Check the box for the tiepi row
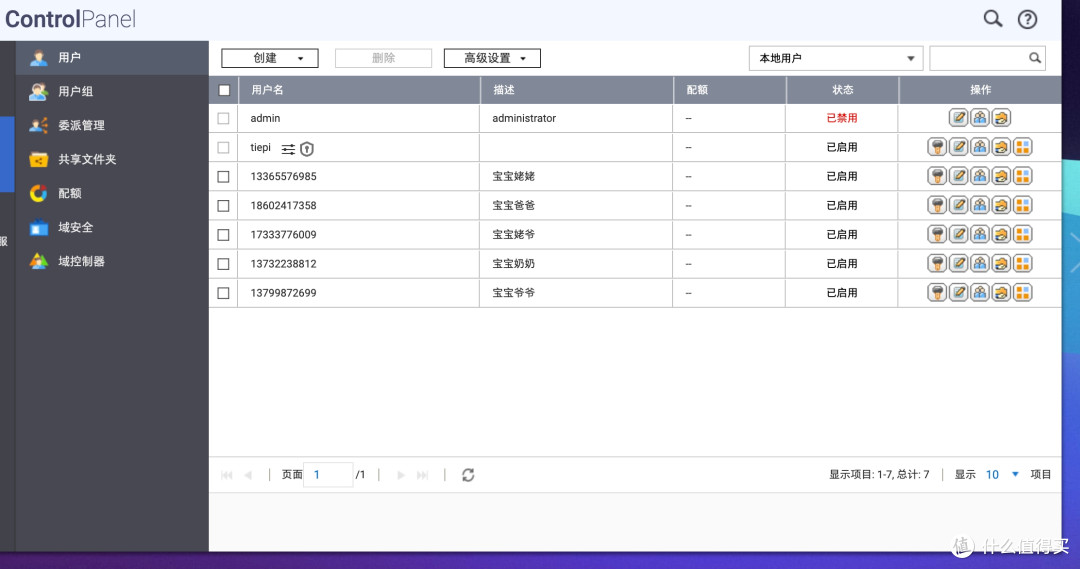Image resolution: width=1080 pixels, height=569 pixels. pos(223,147)
